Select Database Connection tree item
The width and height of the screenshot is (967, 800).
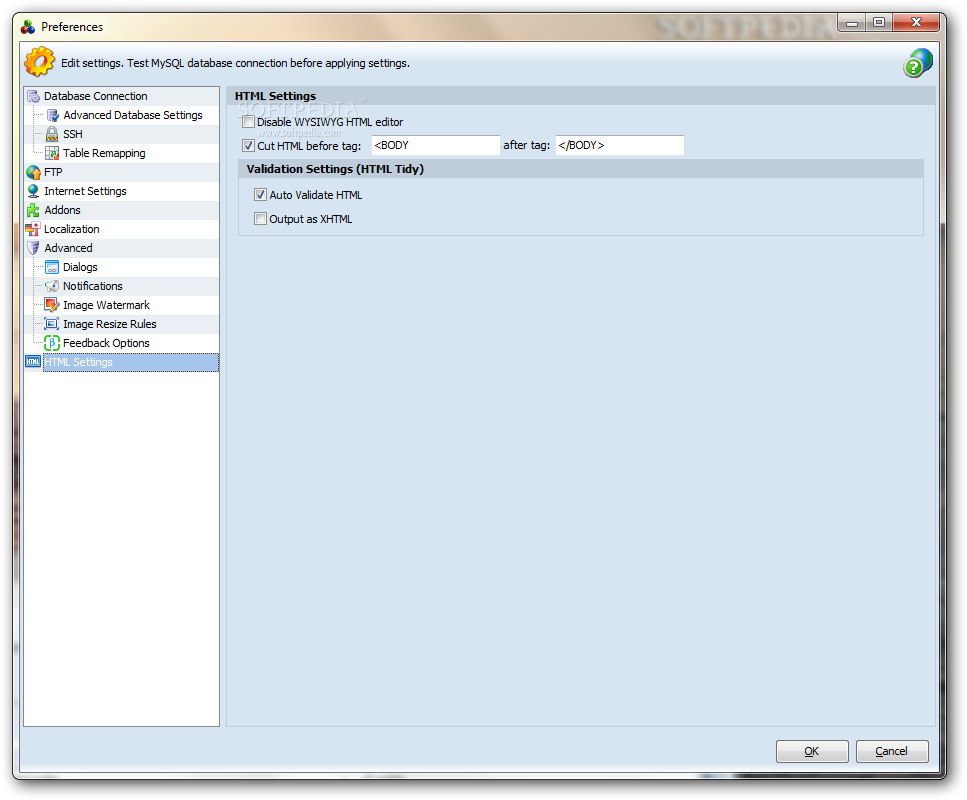96,96
